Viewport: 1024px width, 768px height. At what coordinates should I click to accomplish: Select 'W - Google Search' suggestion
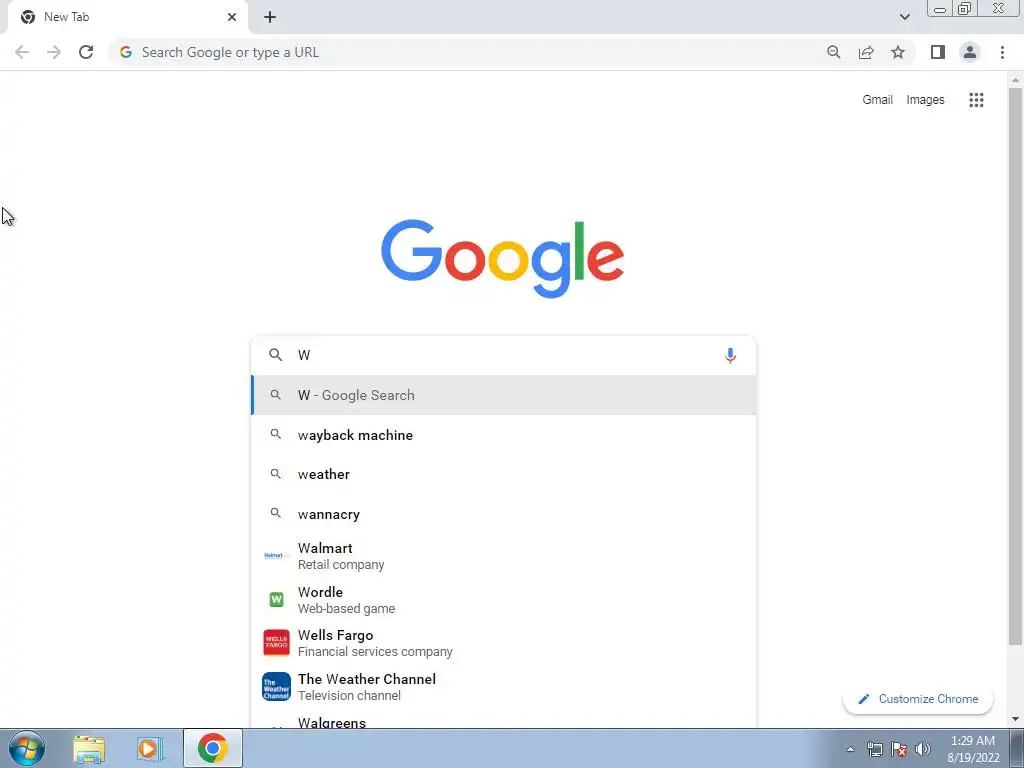click(504, 395)
